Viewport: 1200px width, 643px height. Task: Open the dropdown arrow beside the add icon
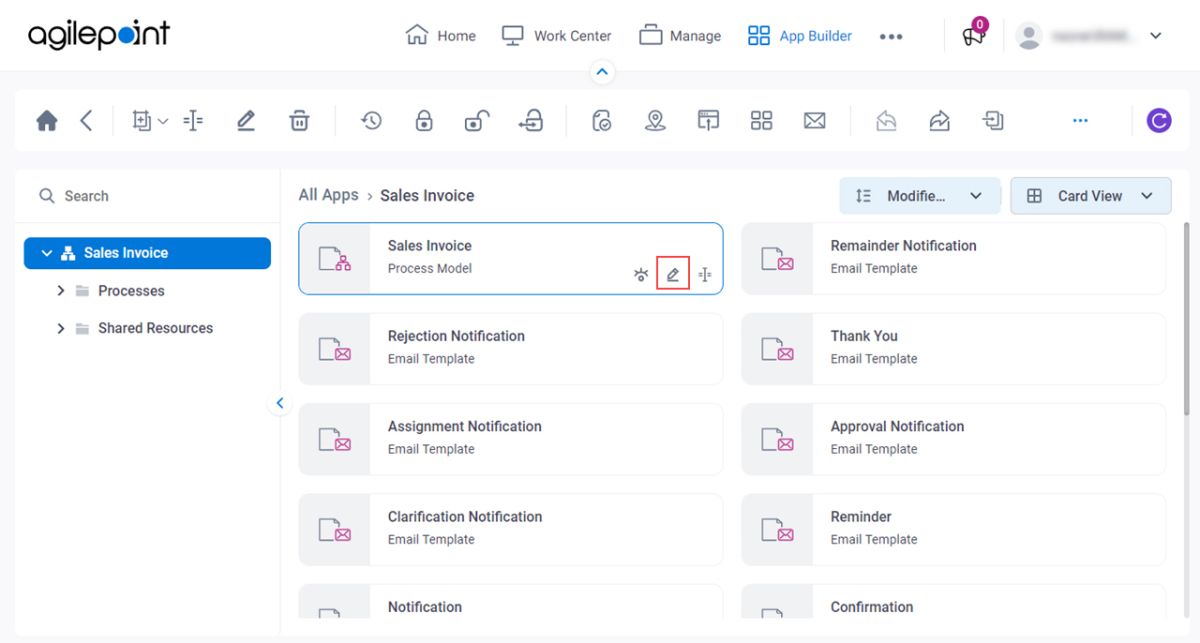(x=163, y=122)
